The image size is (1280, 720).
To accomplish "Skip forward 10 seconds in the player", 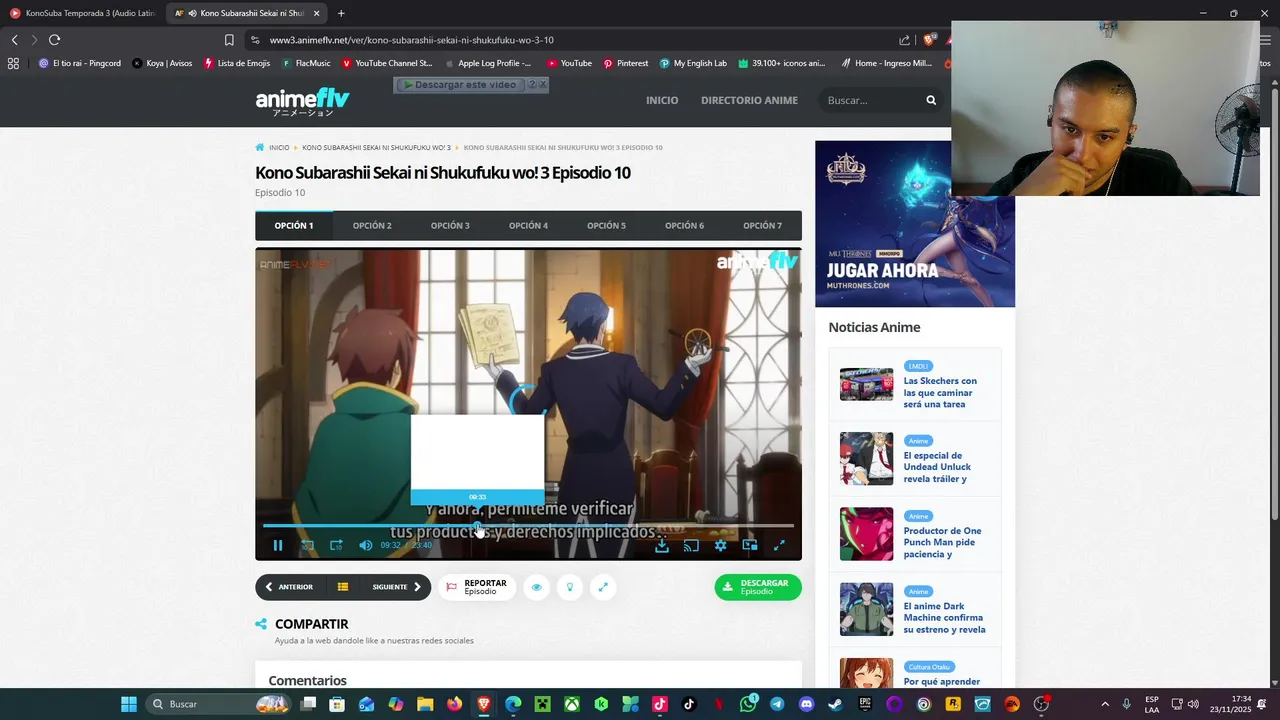I will (336, 545).
